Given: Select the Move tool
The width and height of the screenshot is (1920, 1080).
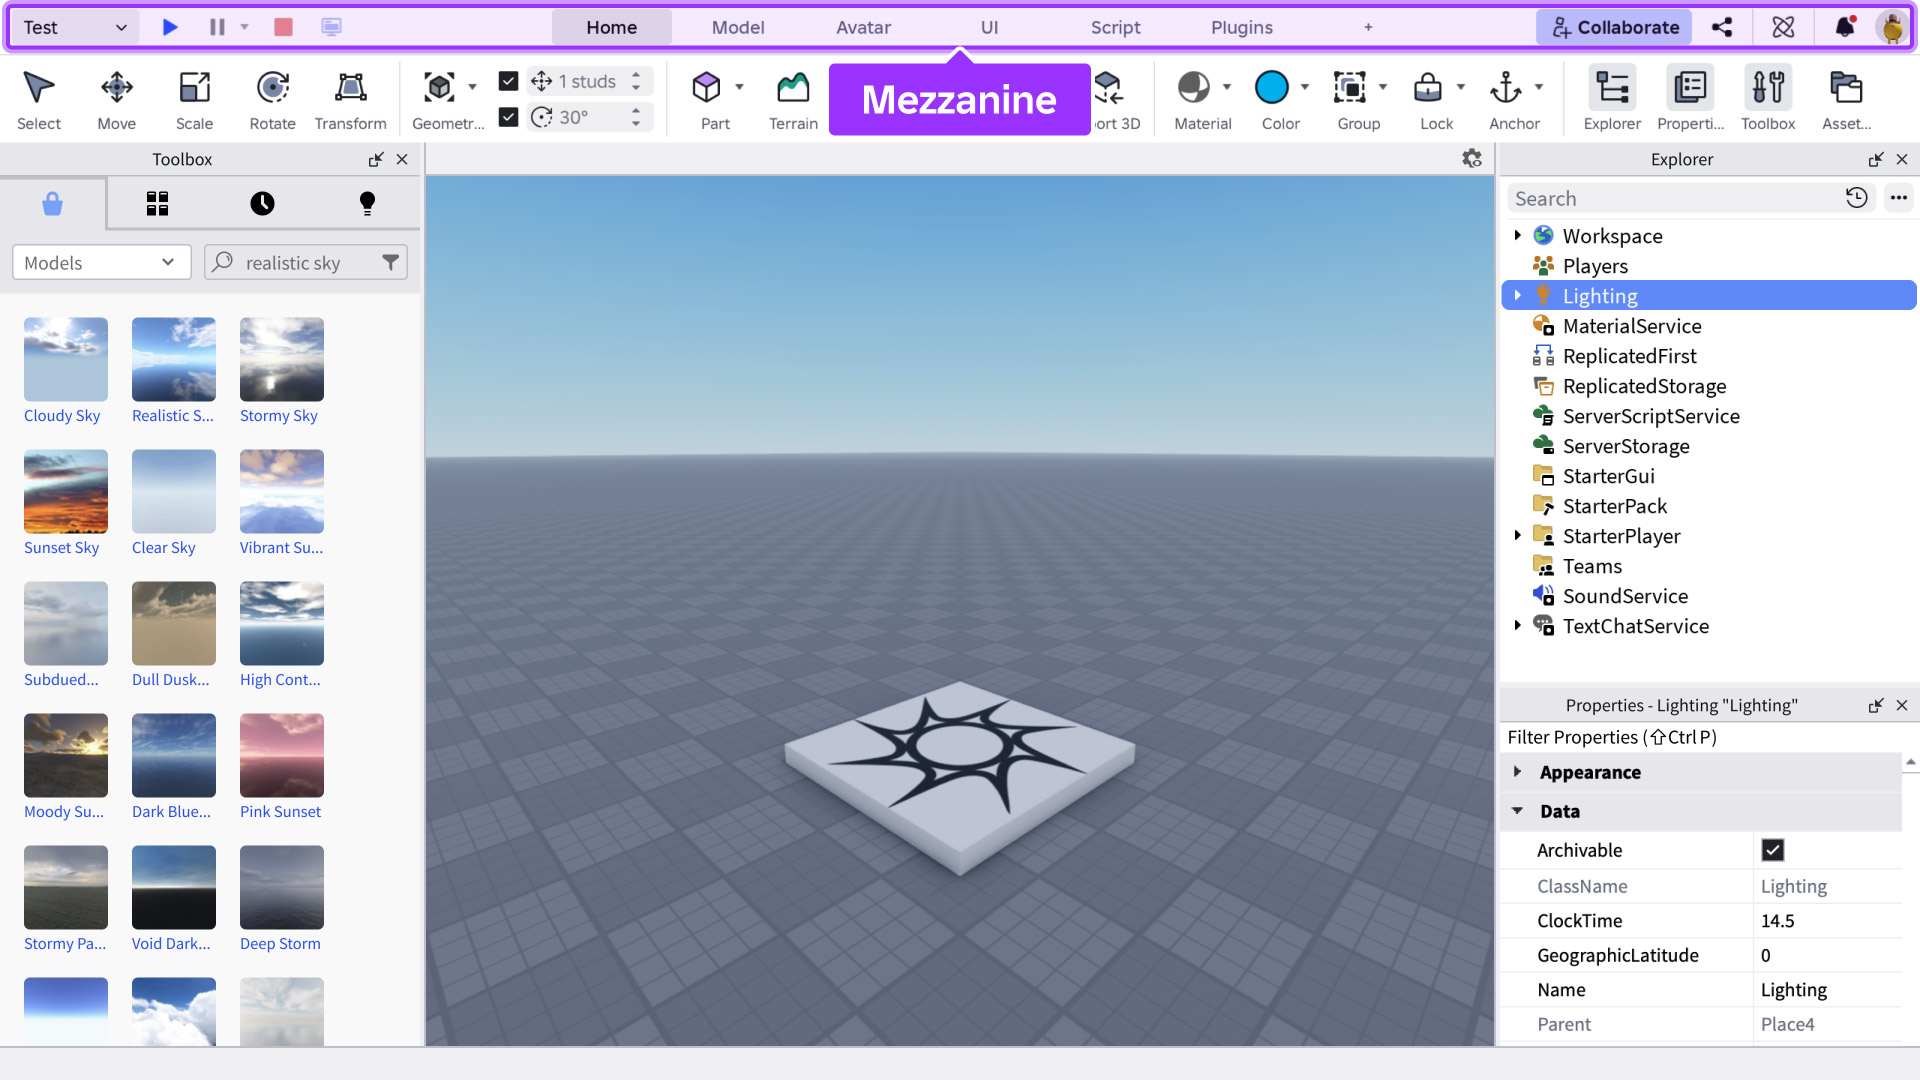Looking at the screenshot, I should tap(116, 100).
